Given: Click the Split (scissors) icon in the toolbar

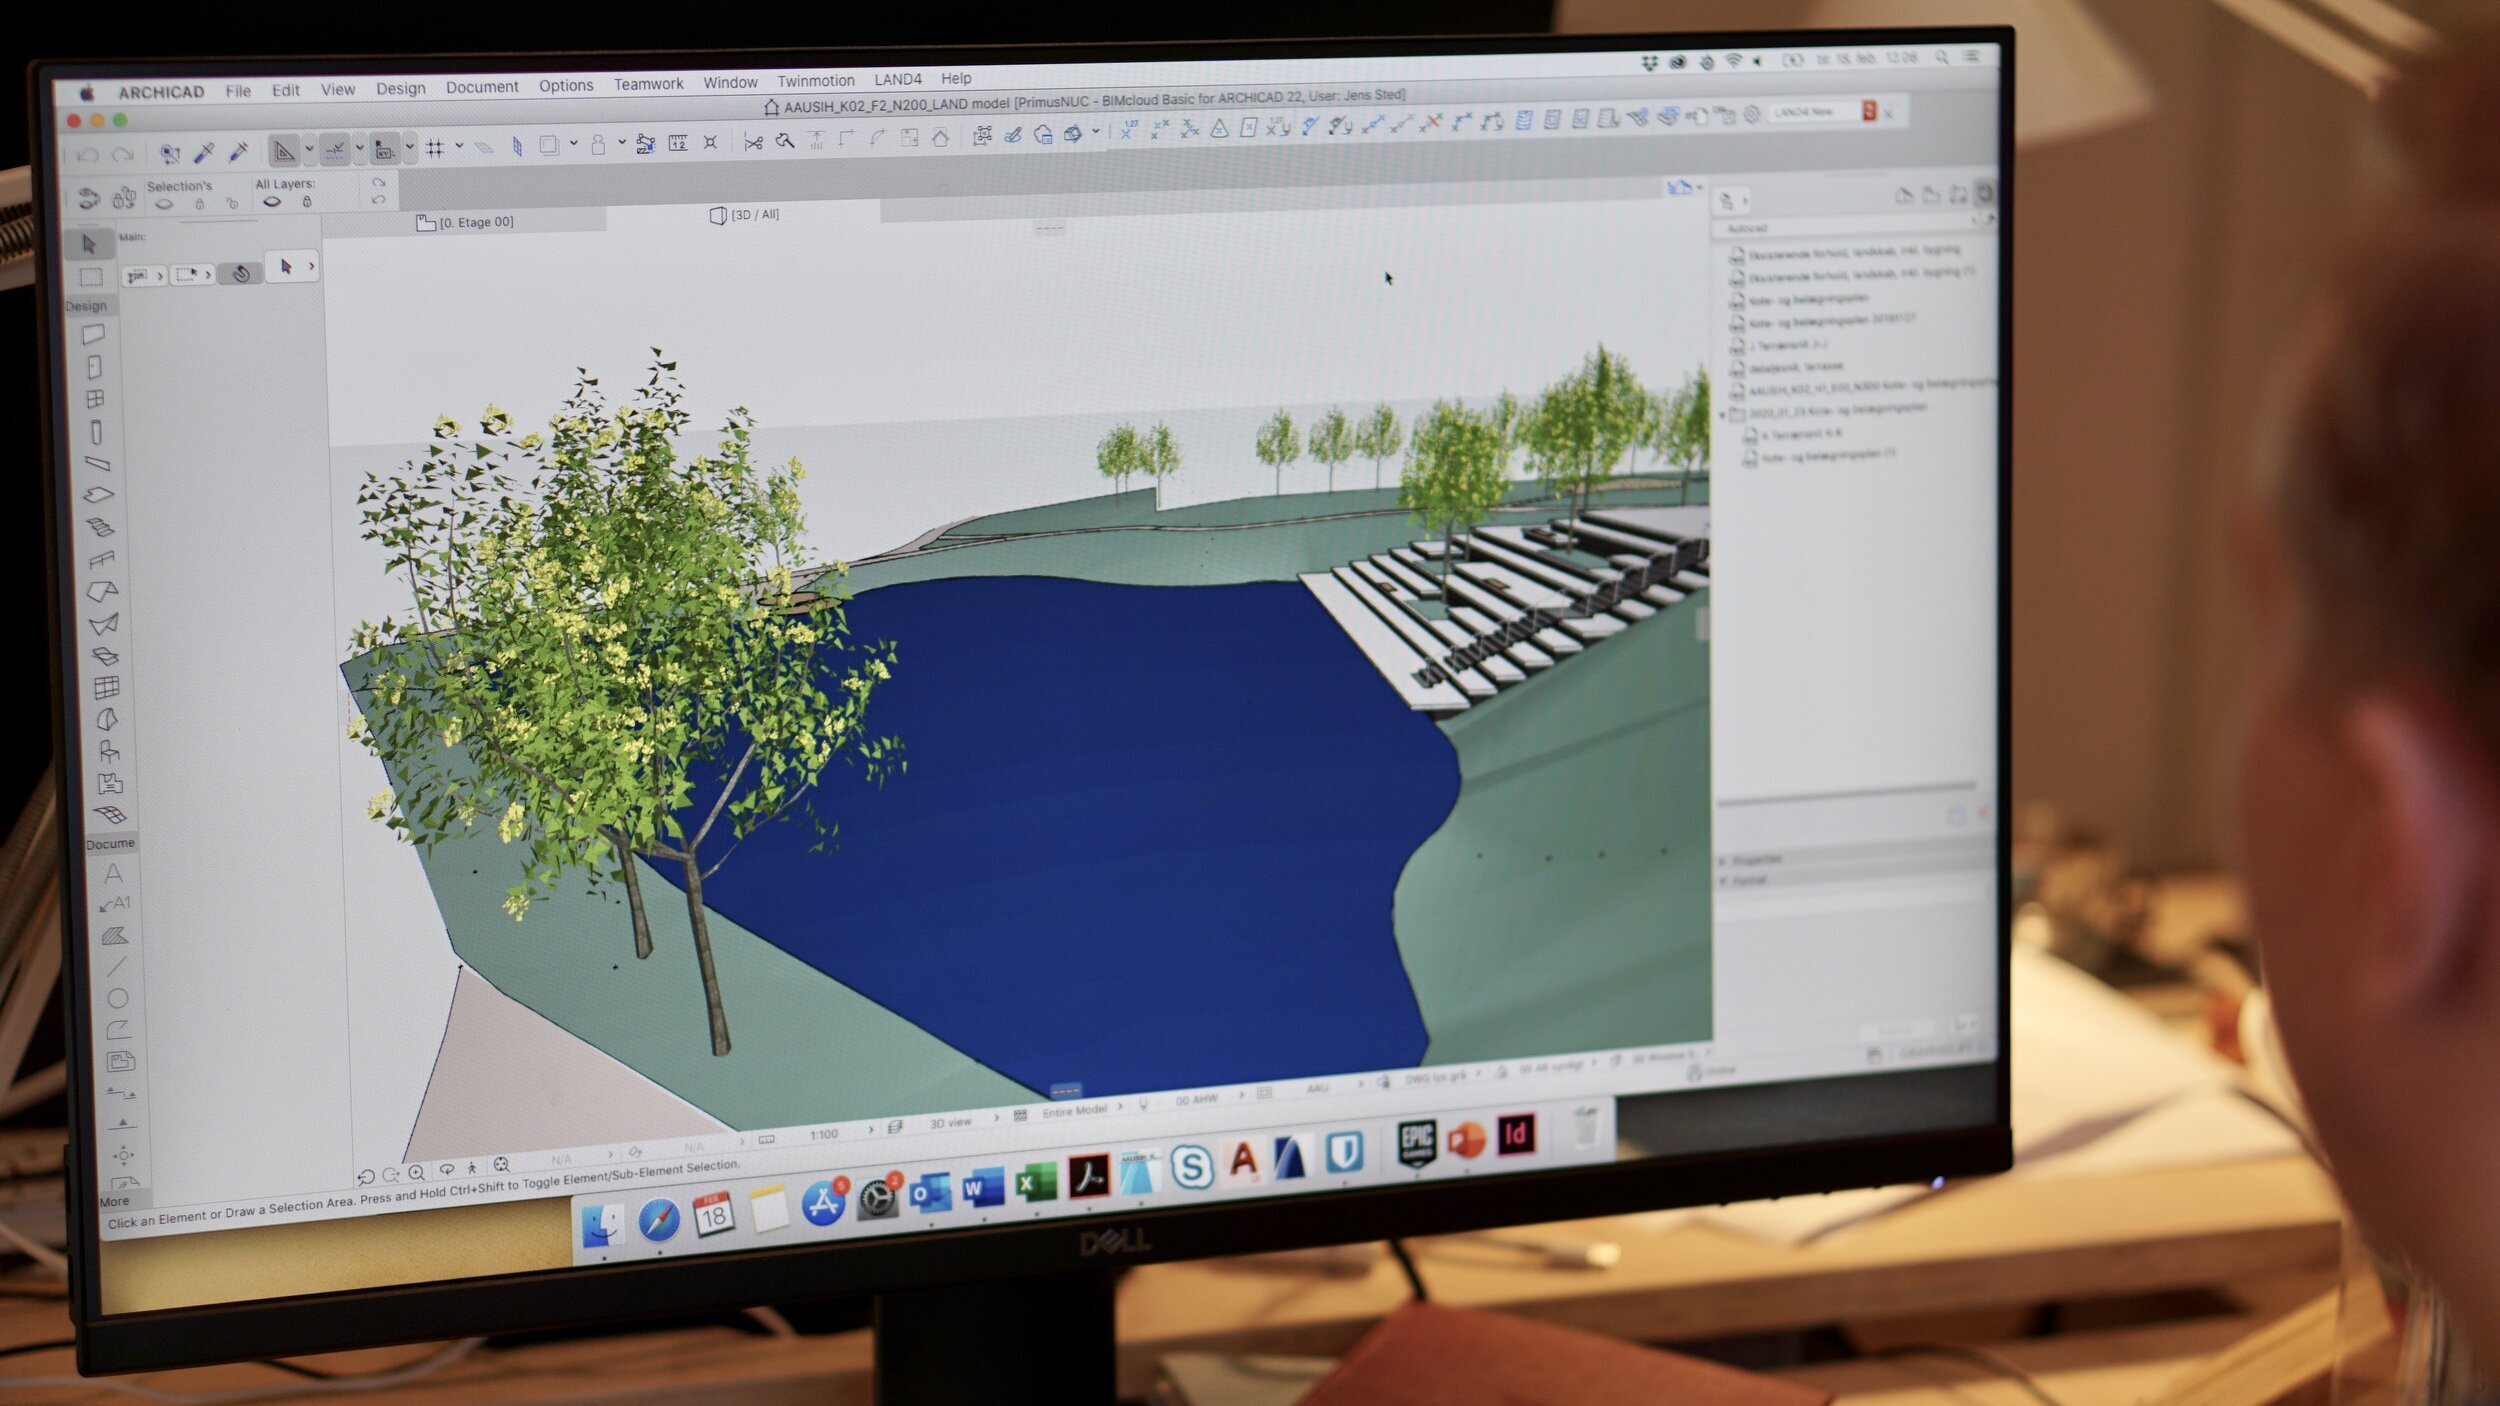Looking at the screenshot, I should (753, 142).
